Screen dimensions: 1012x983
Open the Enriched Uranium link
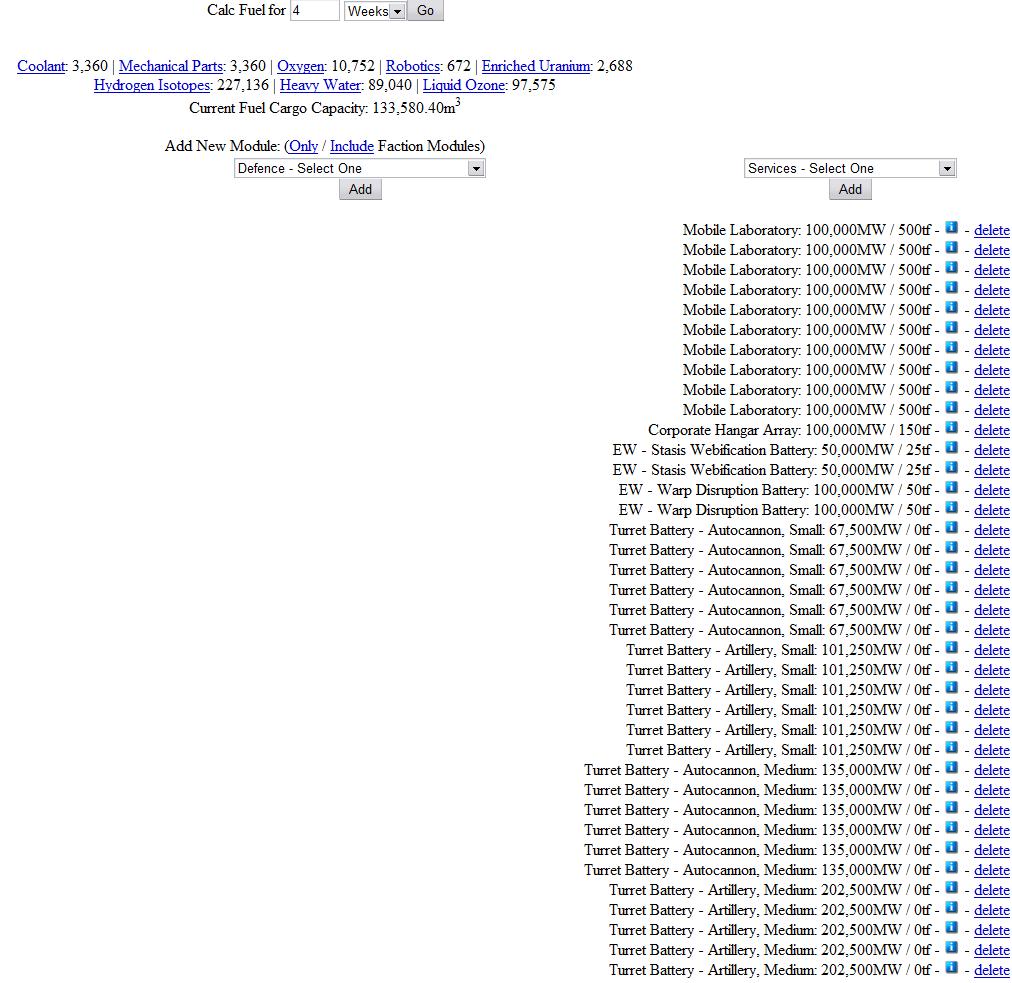click(x=536, y=66)
